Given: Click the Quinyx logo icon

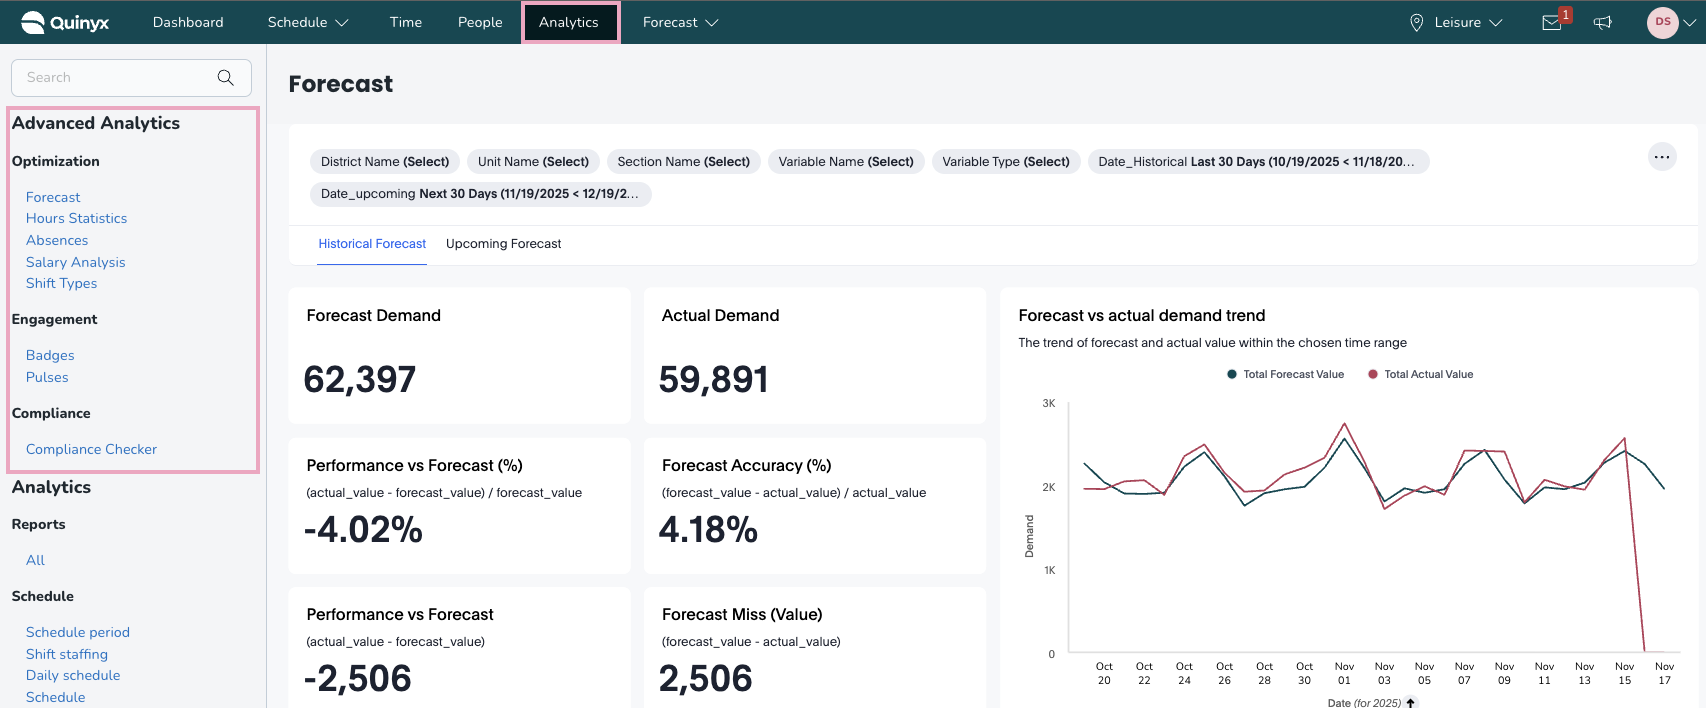Looking at the screenshot, I should [x=33, y=22].
